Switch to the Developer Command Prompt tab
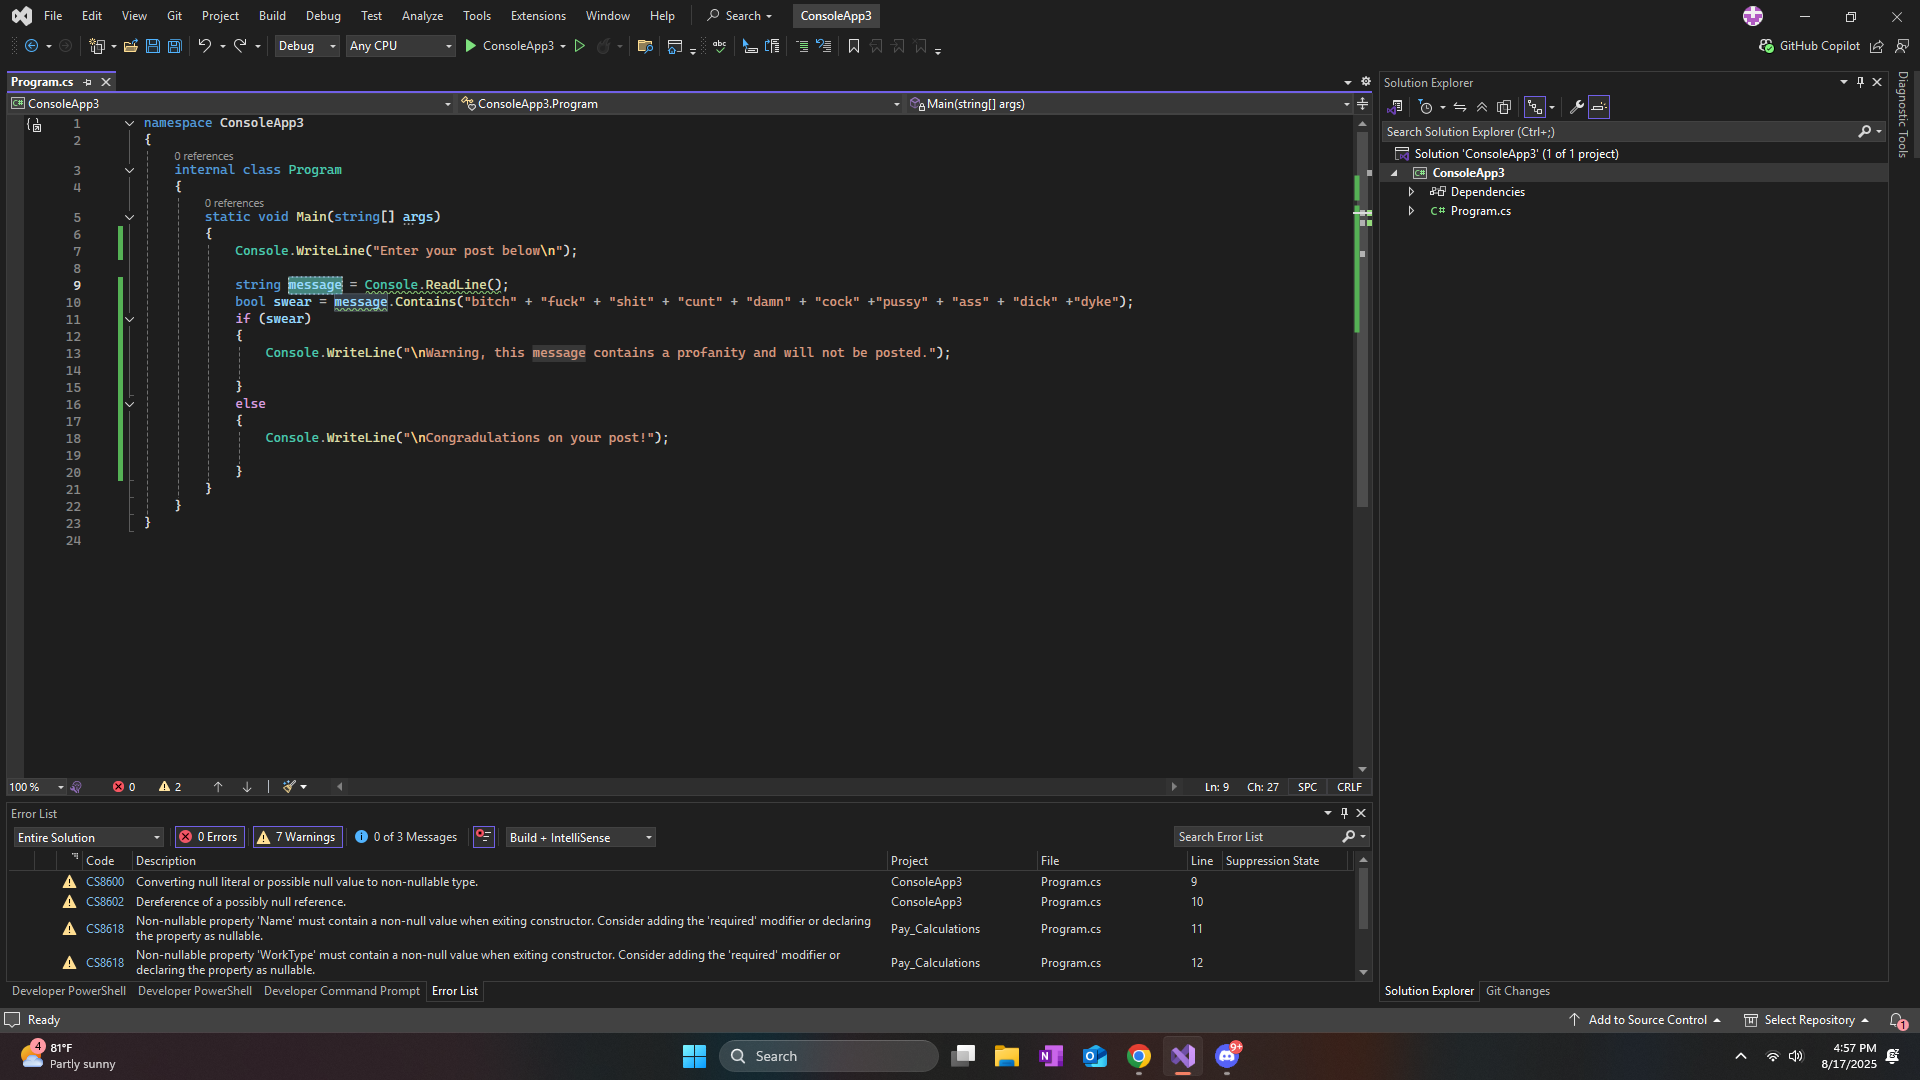This screenshot has width=1920, height=1080. (342, 991)
